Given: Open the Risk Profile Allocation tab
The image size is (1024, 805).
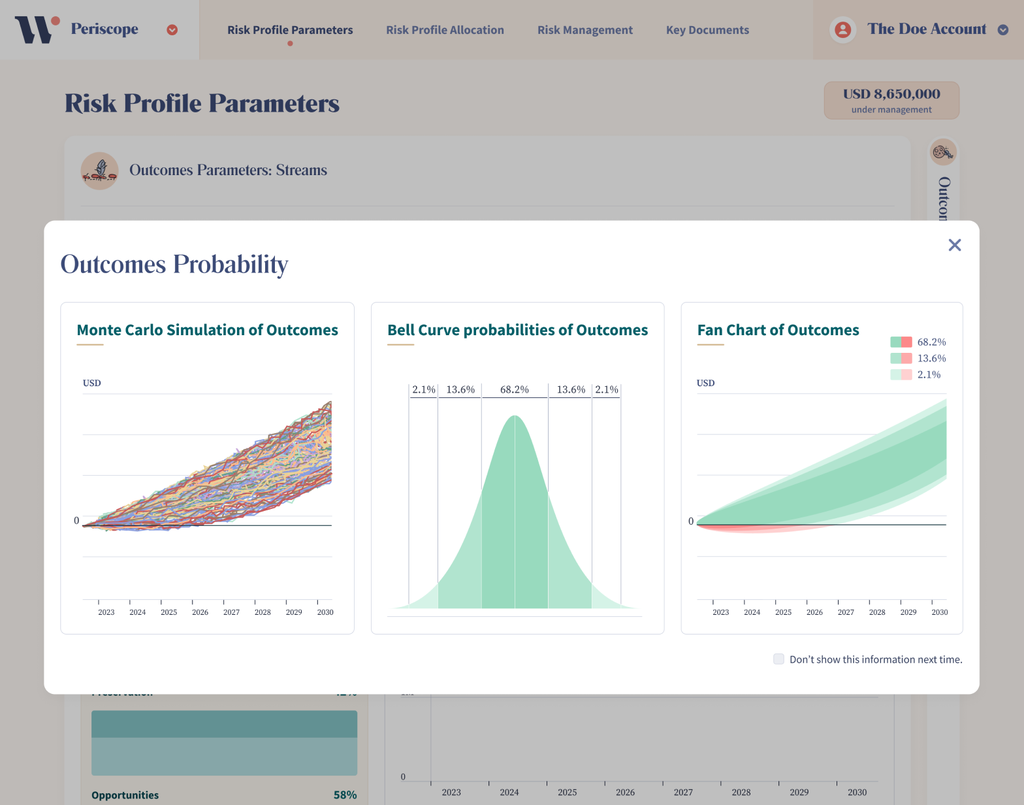Looking at the screenshot, I should tap(445, 30).
